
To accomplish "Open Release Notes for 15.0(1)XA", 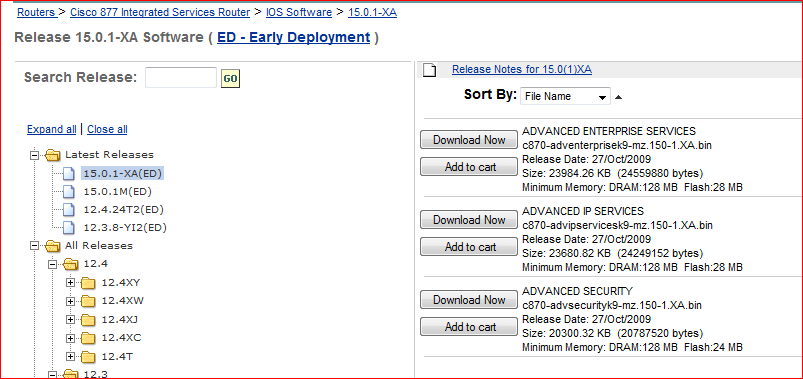I will [522, 70].
